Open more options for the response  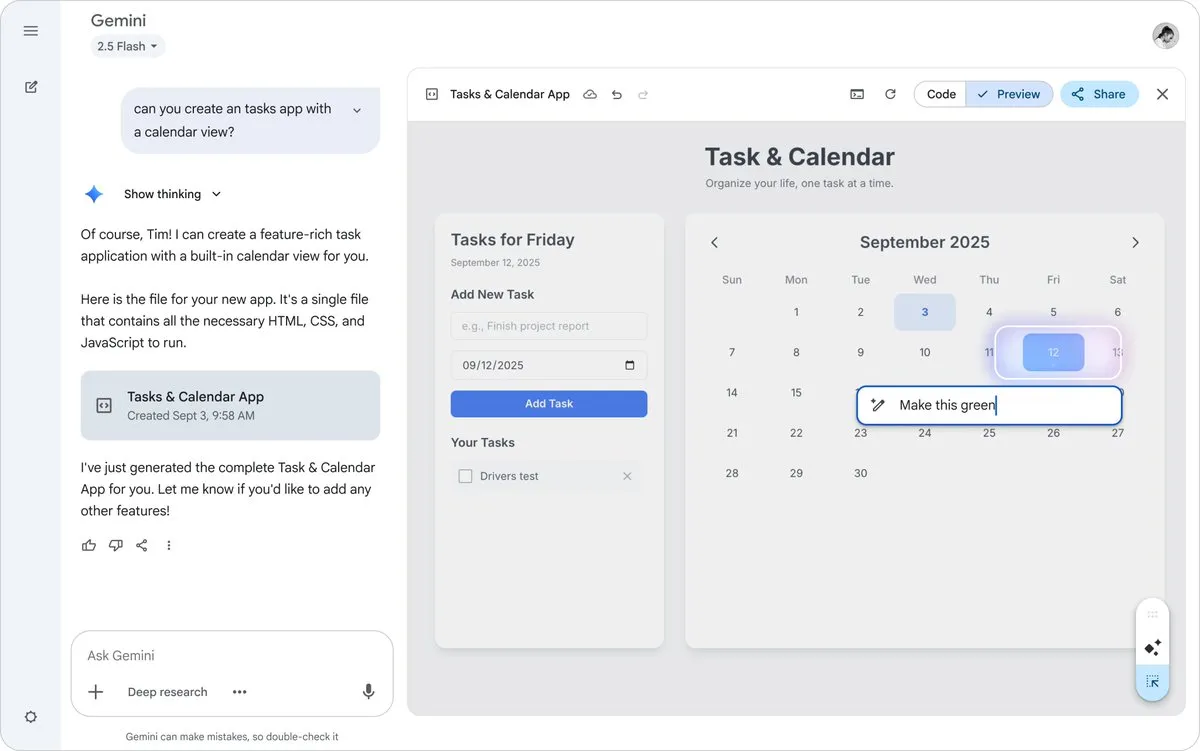169,545
